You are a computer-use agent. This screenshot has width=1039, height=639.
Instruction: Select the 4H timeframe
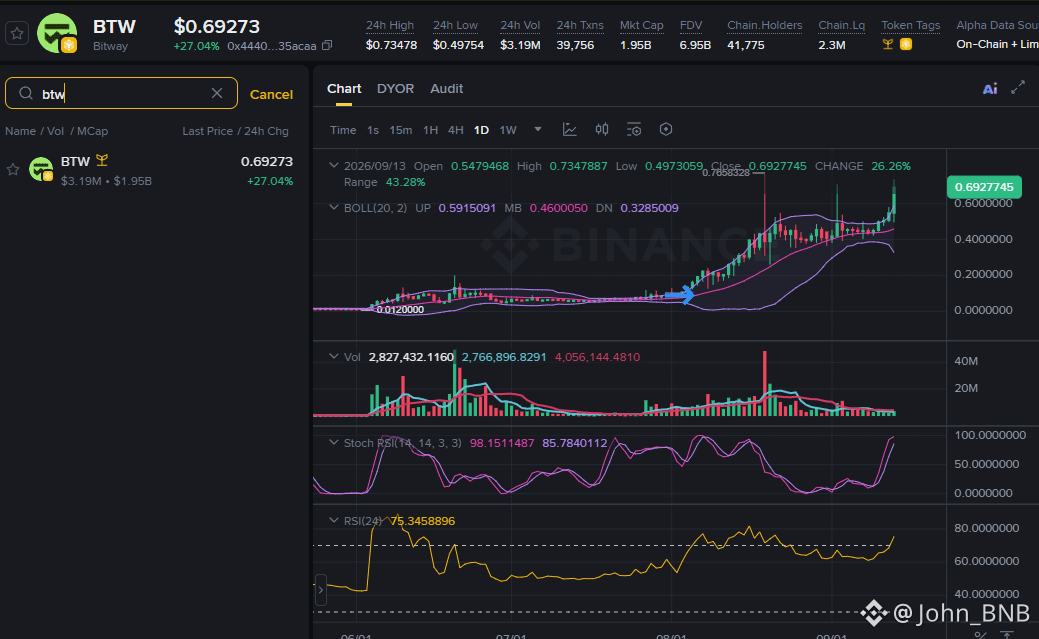455,130
